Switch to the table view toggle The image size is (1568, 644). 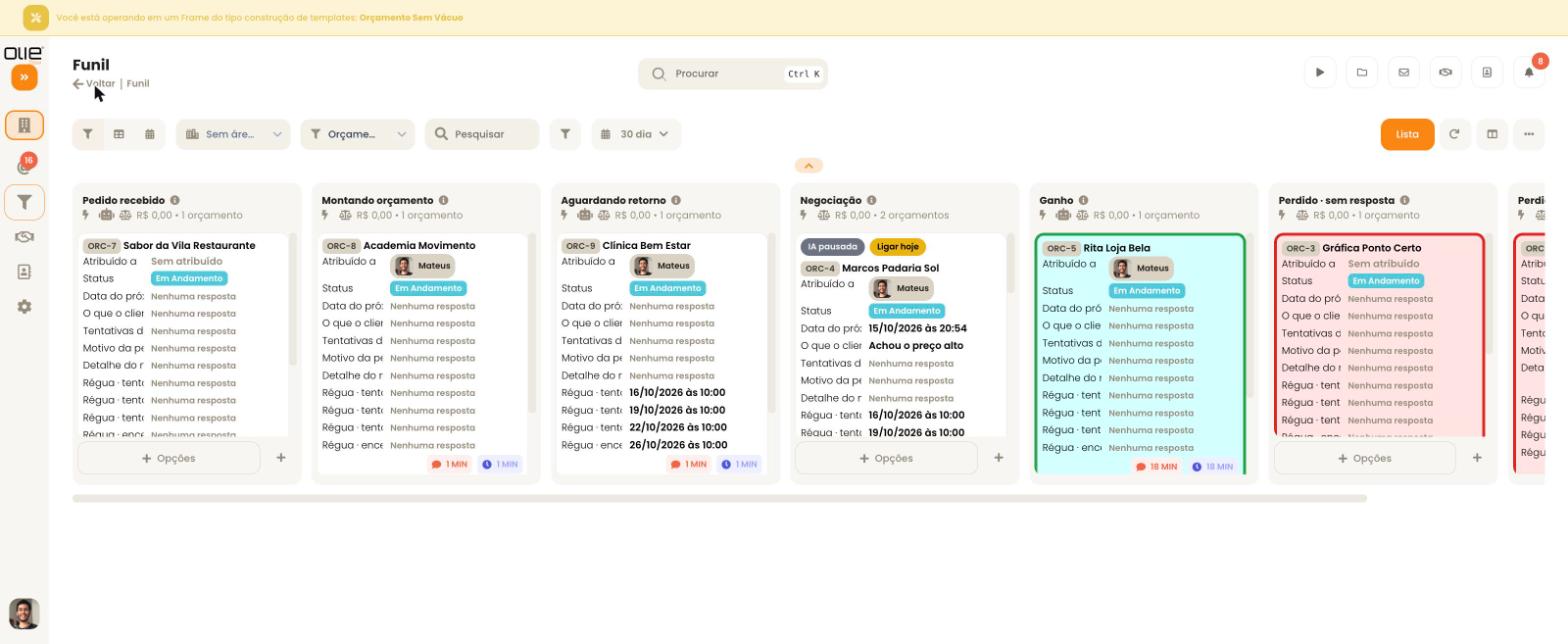(x=119, y=134)
